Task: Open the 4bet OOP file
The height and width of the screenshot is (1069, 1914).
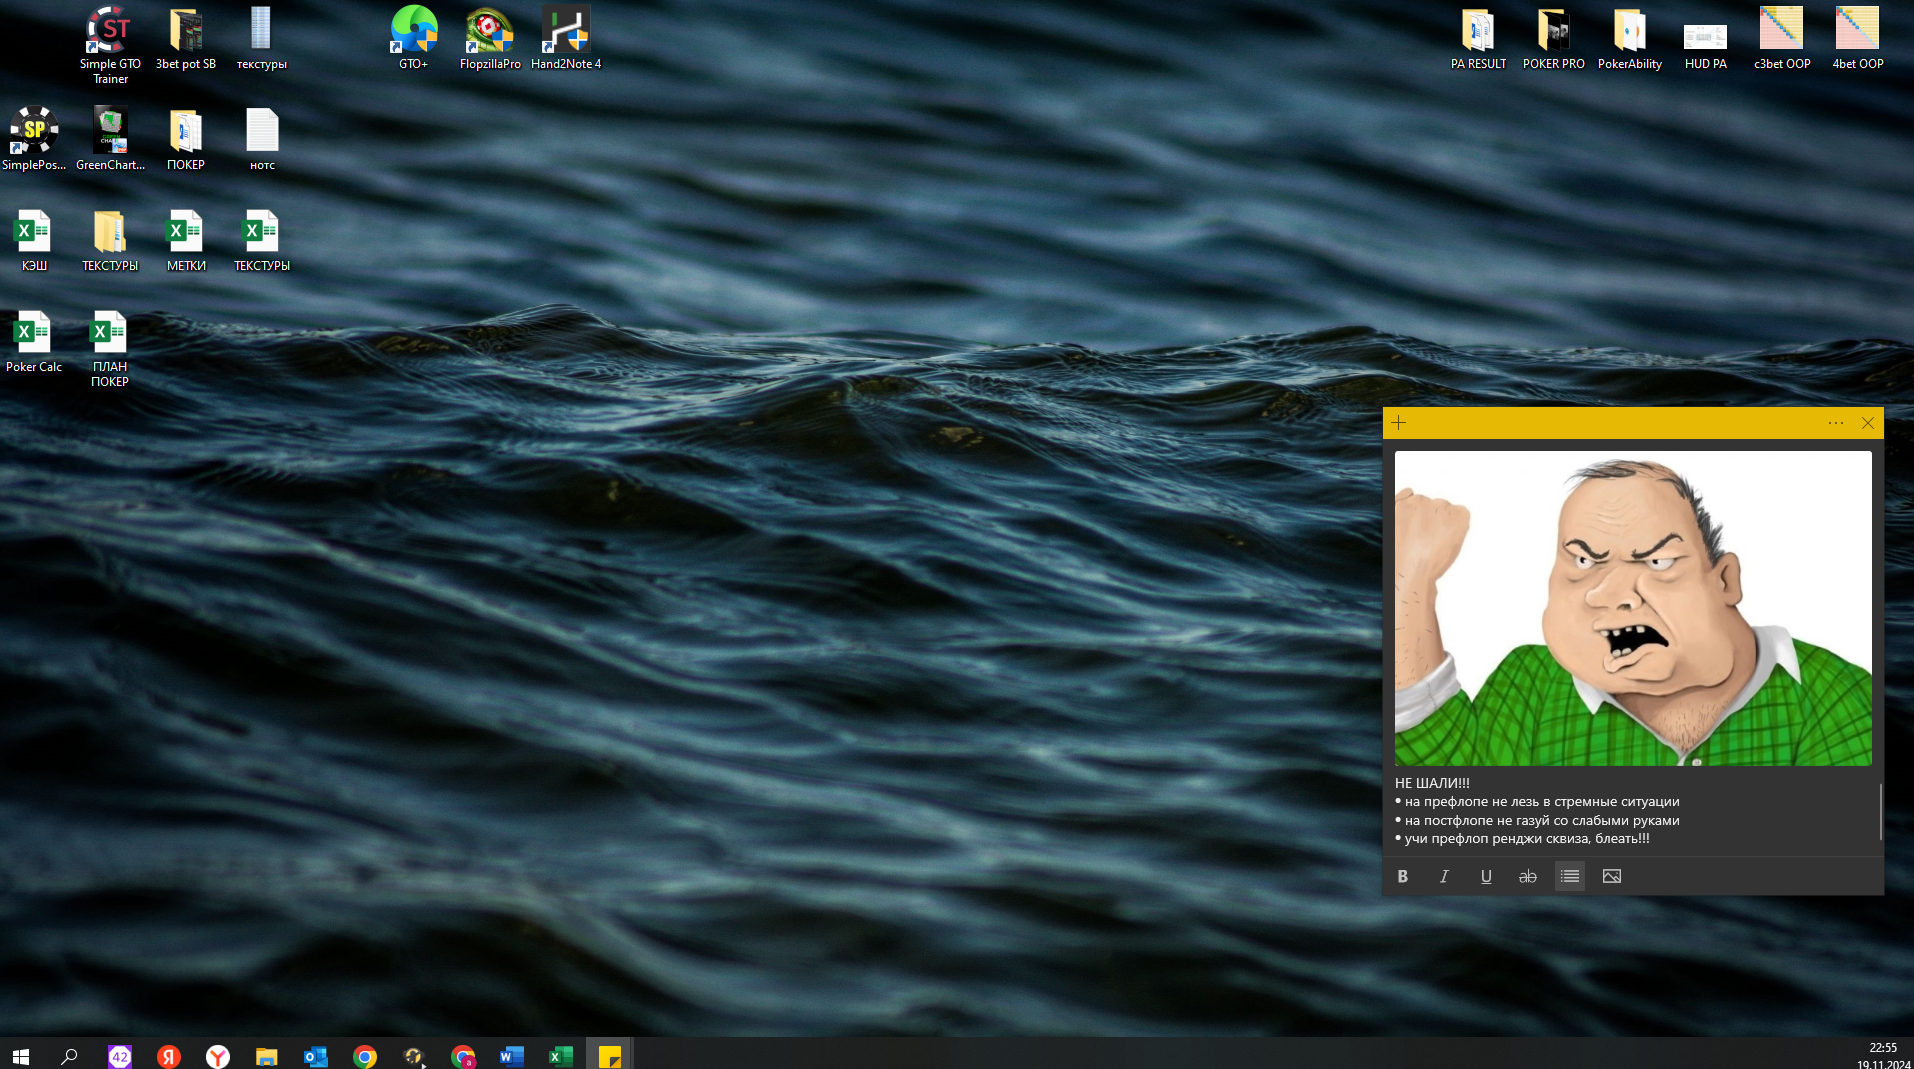Action: click(1858, 38)
